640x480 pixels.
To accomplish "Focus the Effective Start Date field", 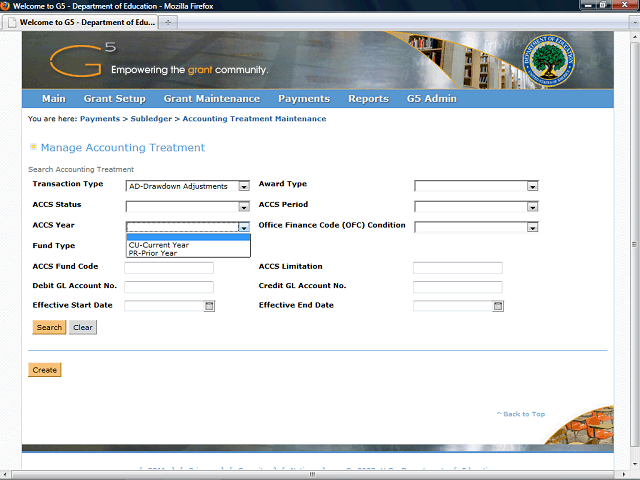I will coord(164,306).
